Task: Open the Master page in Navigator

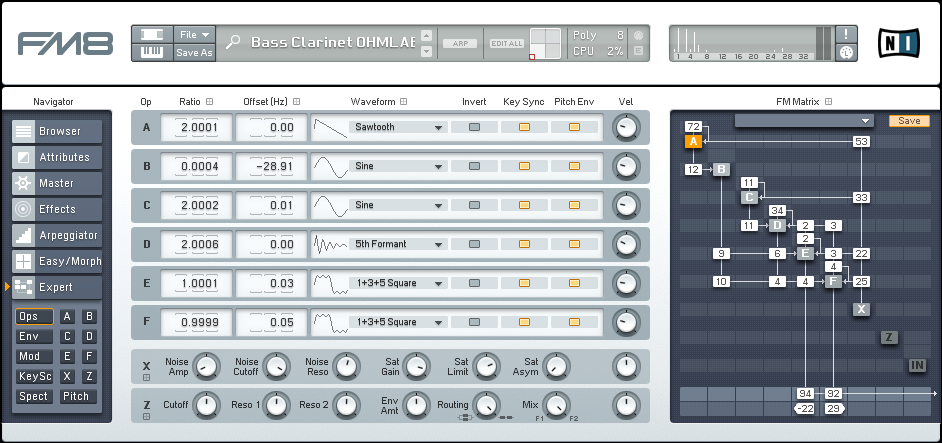Action: coord(57,183)
